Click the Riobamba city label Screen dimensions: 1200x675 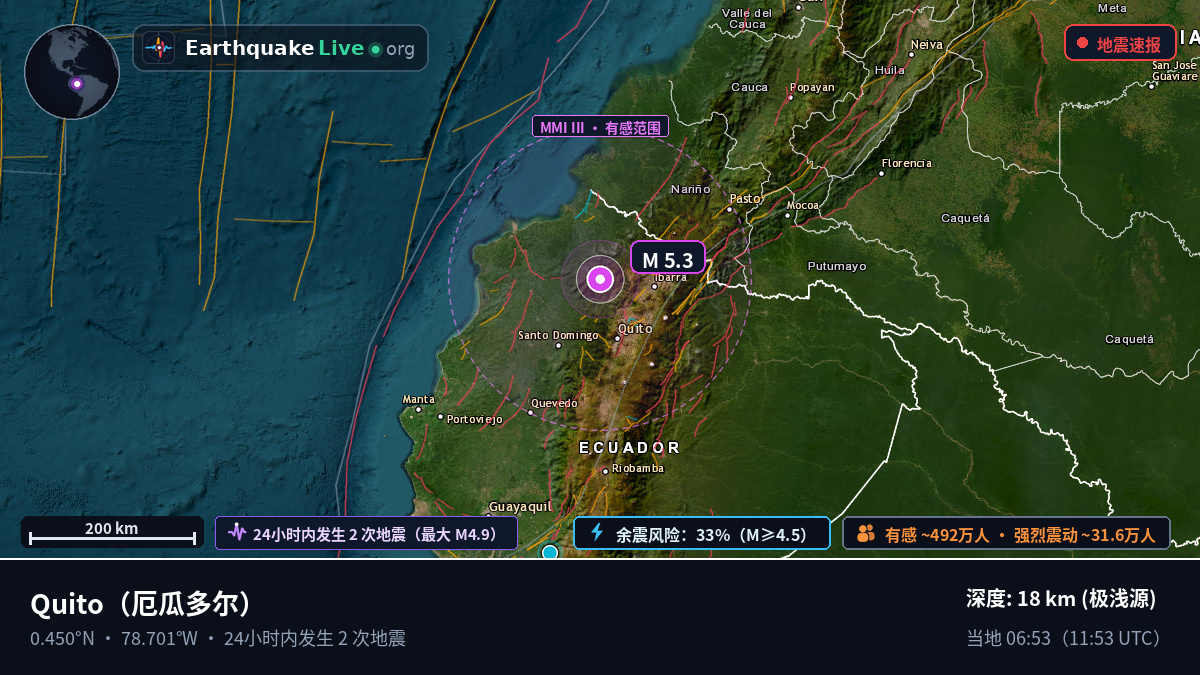click(638, 468)
